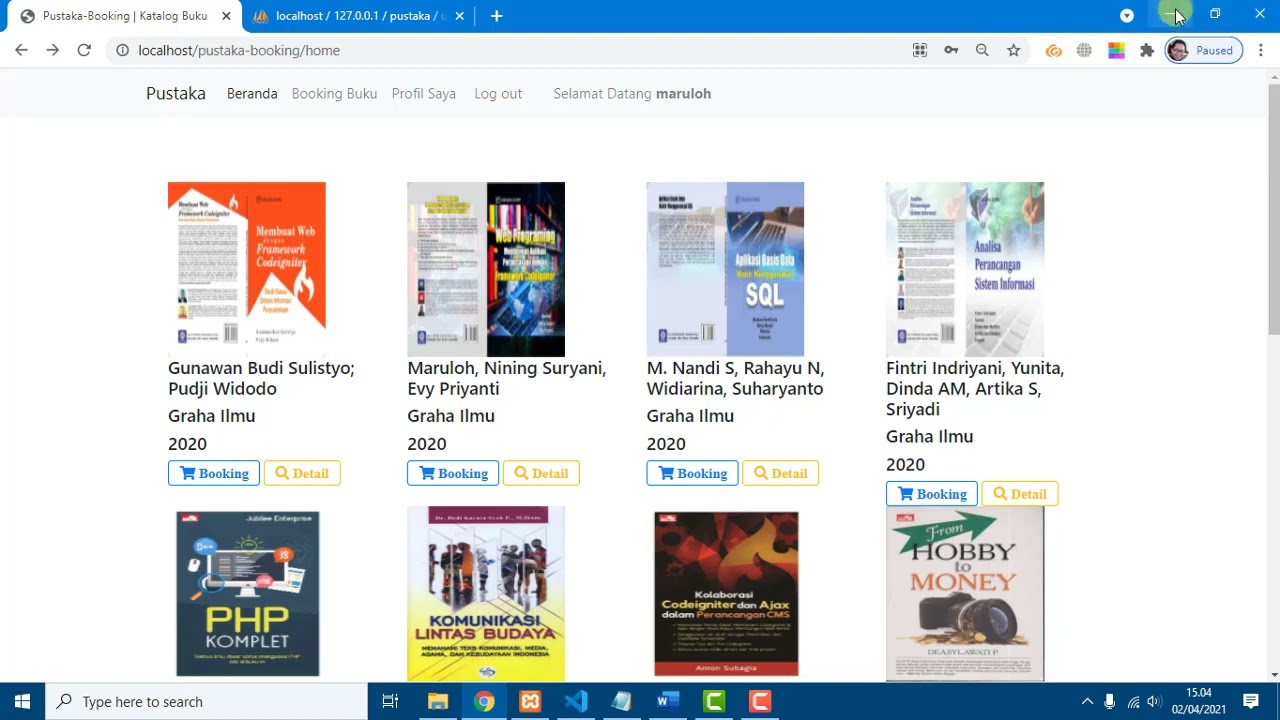1280x720 pixels.
Task: Click the taskbar search box
Action: pyautogui.click(x=207, y=701)
